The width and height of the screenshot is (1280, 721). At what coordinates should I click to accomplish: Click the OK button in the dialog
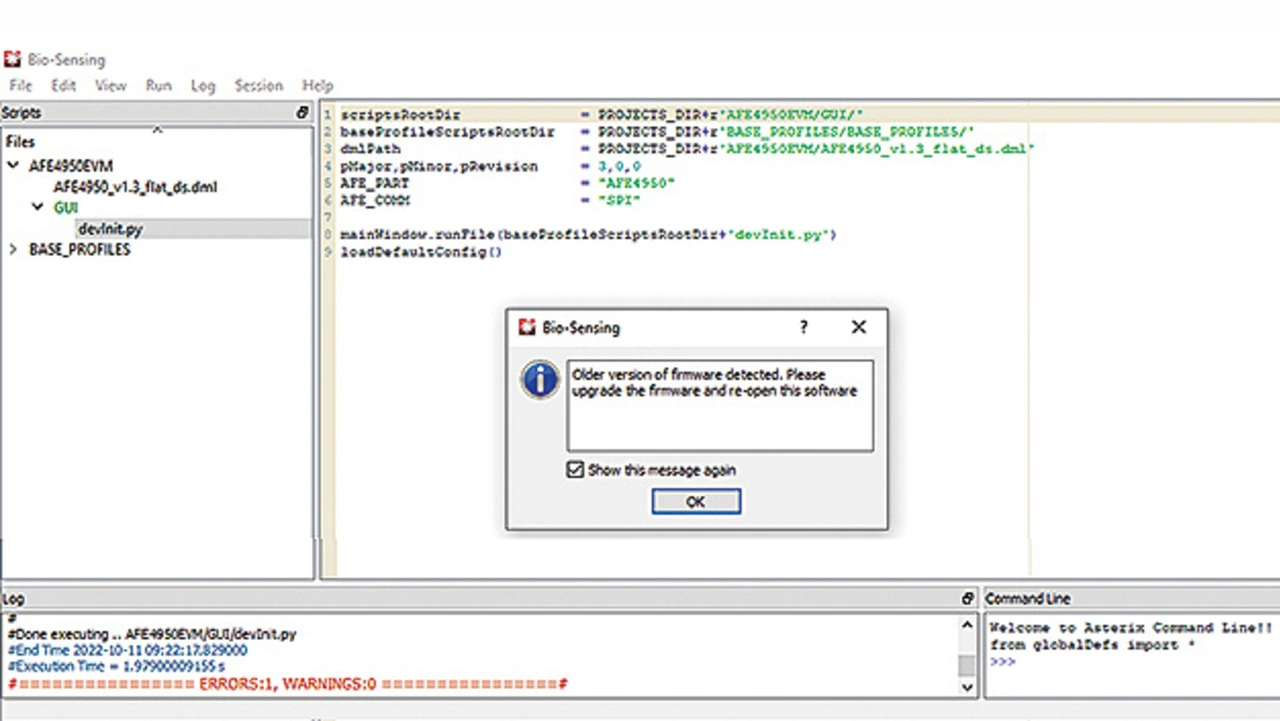pyautogui.click(x=695, y=502)
